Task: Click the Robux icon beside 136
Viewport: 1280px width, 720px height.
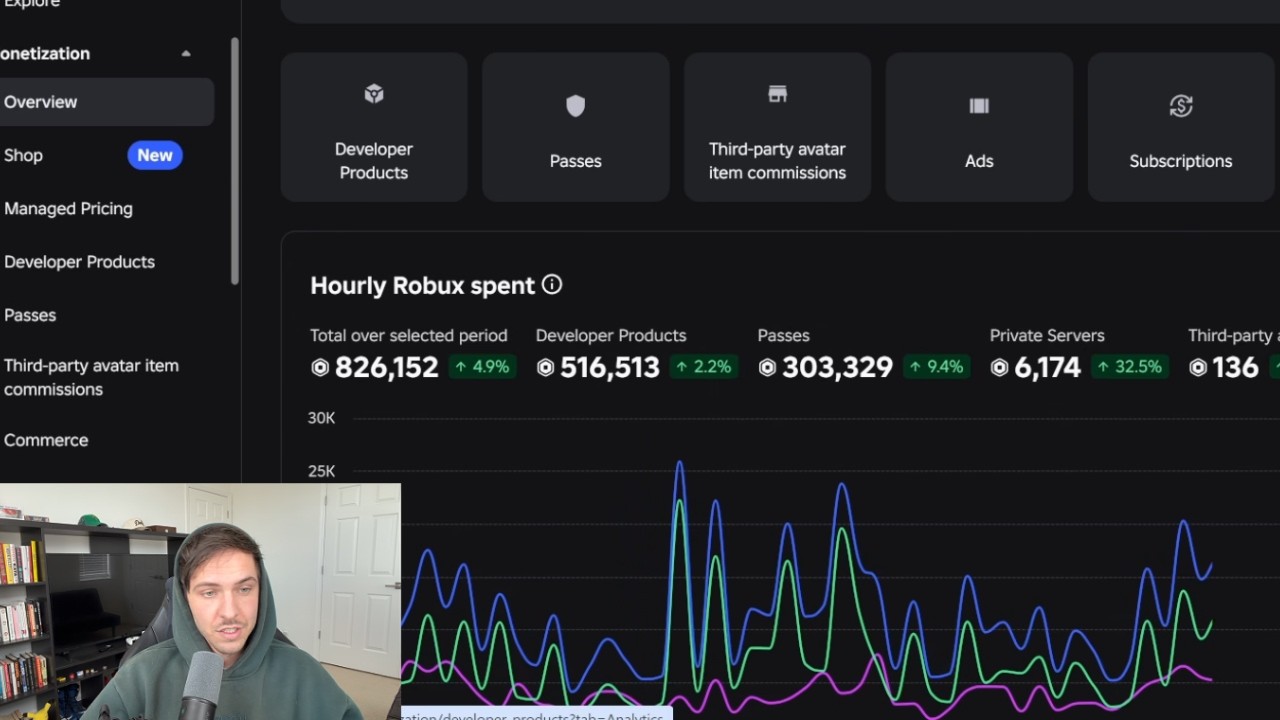Action: pyautogui.click(x=1198, y=368)
